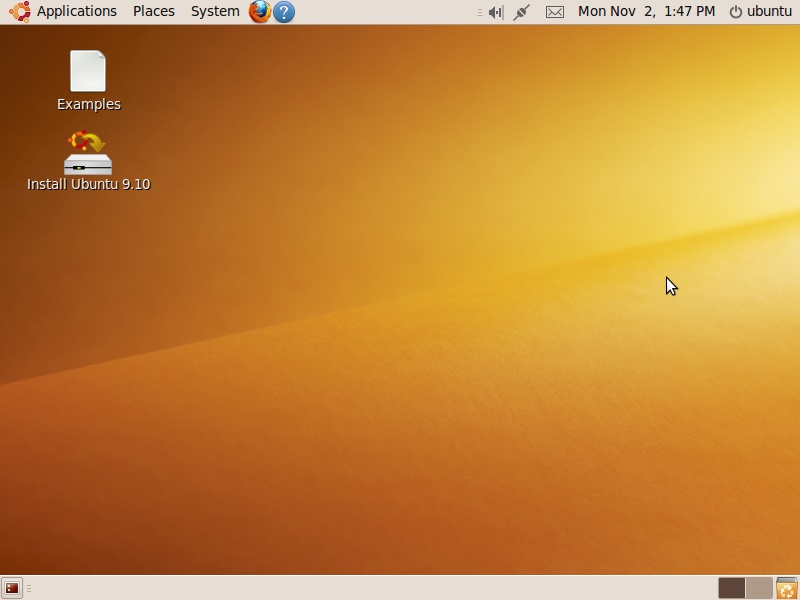Open the Places menu
Image resolution: width=800 pixels, height=600 pixels.
[153, 11]
